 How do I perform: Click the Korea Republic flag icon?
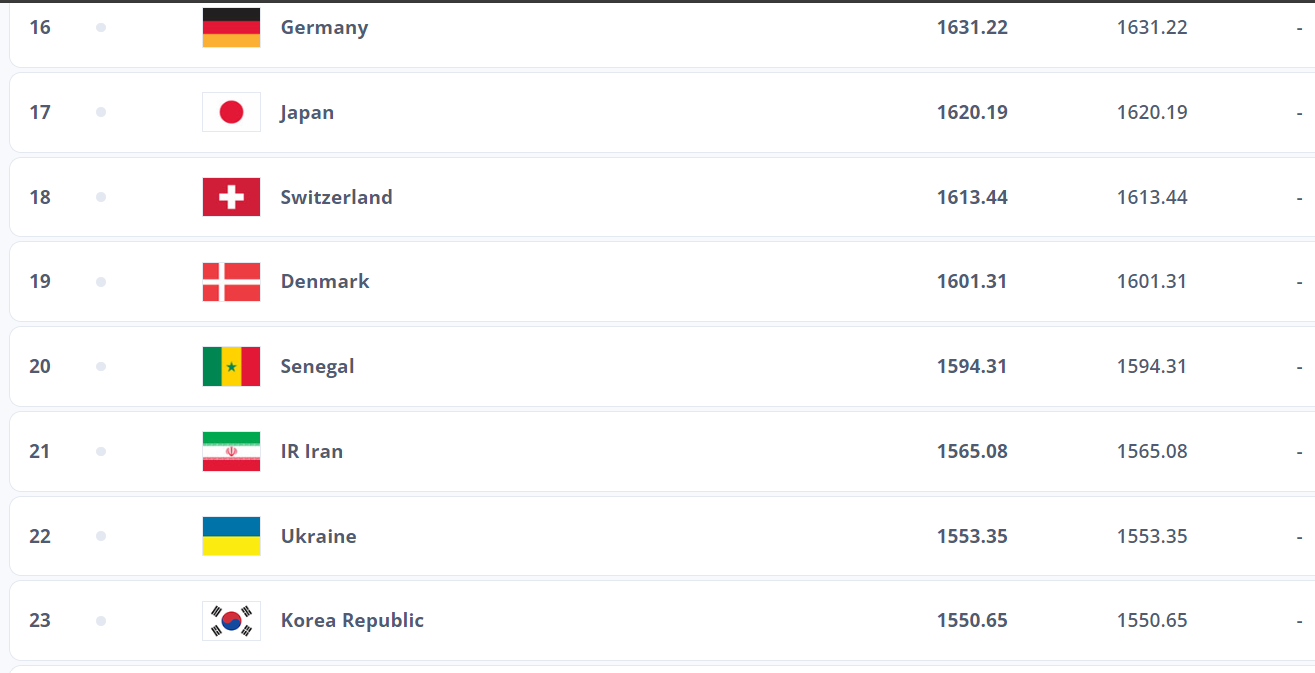pyautogui.click(x=231, y=621)
